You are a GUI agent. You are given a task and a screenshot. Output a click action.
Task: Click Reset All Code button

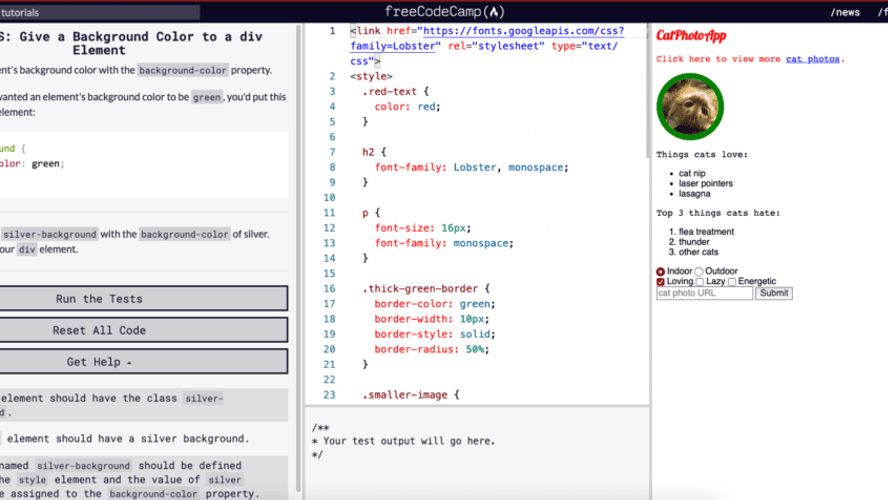[144, 330]
